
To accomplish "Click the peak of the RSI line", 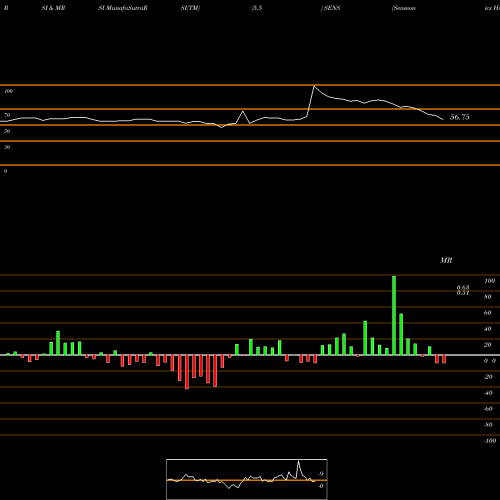I will pyautogui.click(x=314, y=86).
